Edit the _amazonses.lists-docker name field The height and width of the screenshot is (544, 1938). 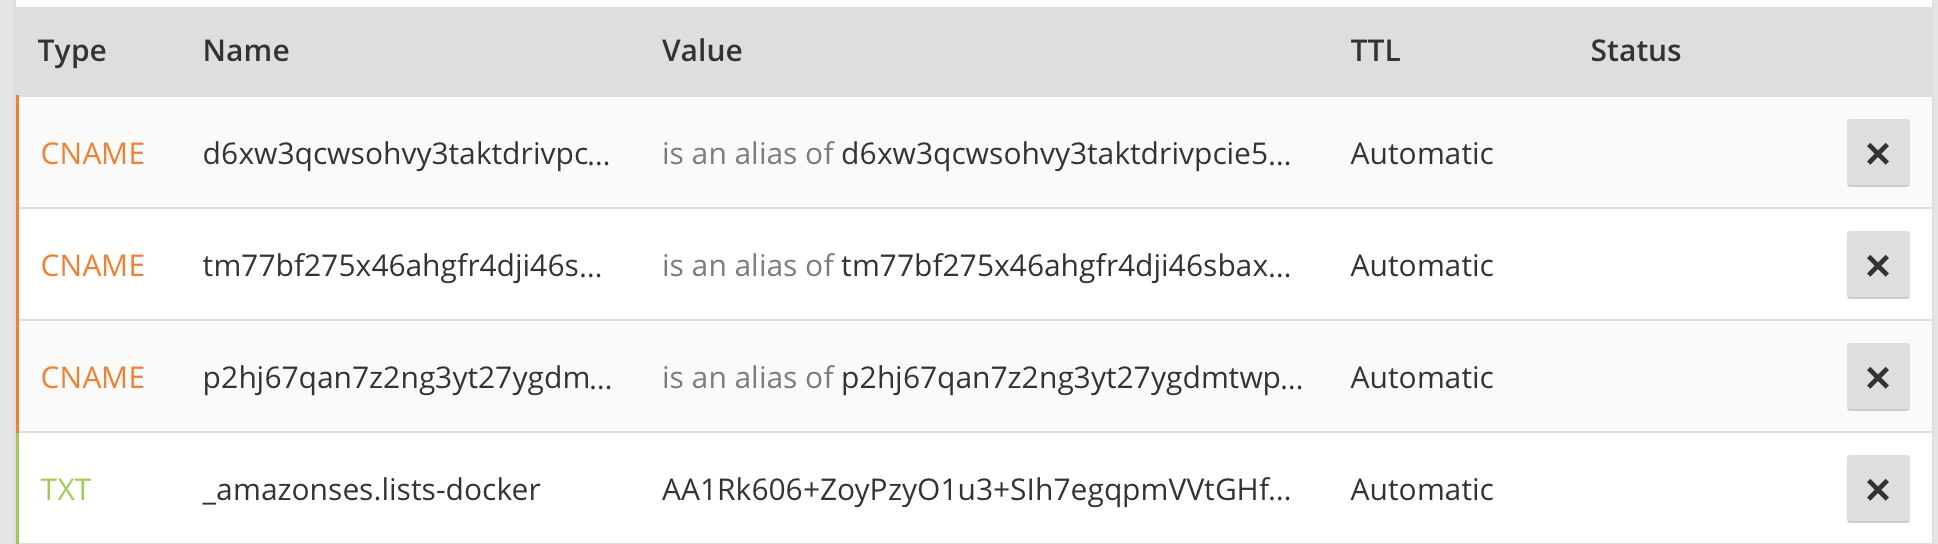pos(371,490)
